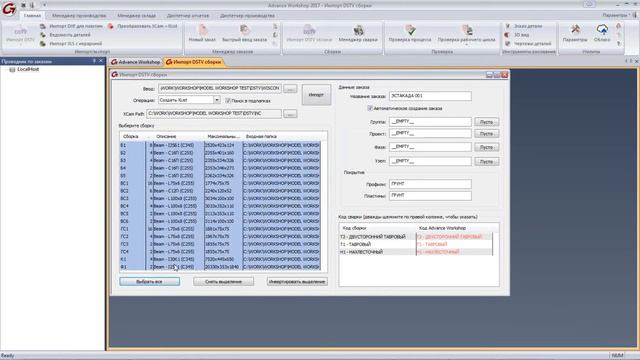Click the Профили coating input field

click(x=430, y=184)
